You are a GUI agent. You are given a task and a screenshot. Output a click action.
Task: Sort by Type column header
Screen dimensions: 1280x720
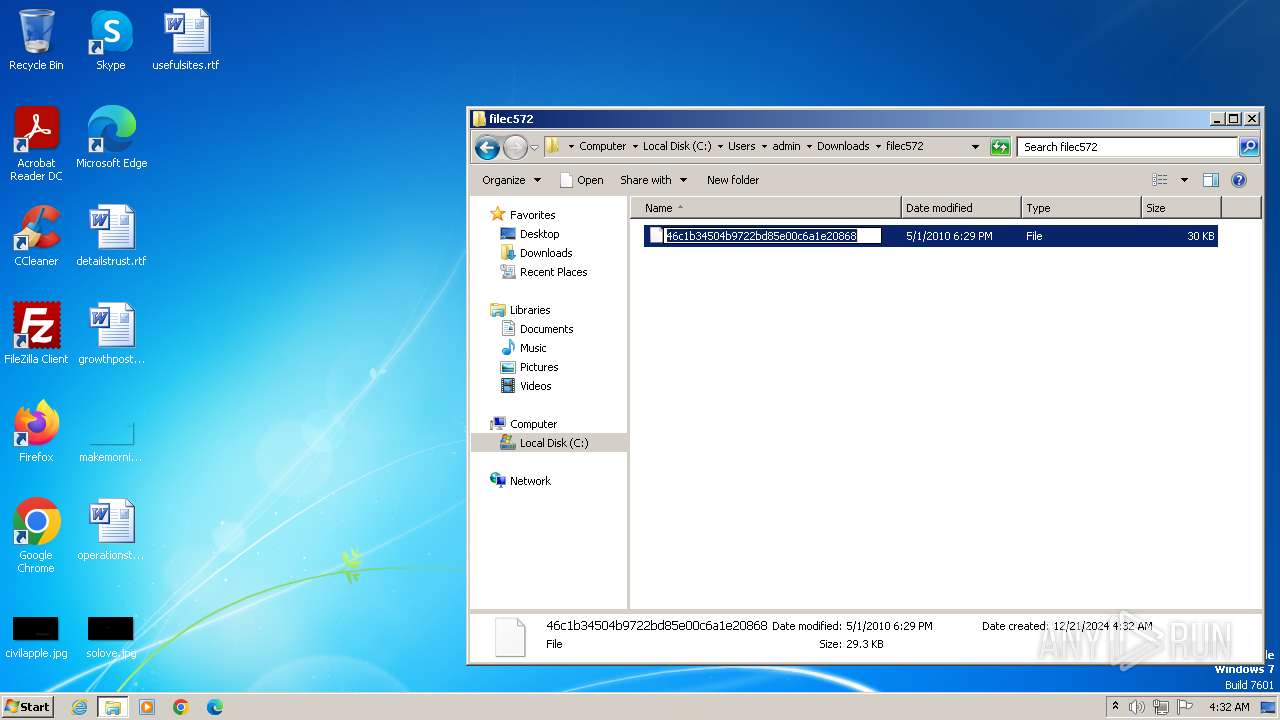point(1081,208)
